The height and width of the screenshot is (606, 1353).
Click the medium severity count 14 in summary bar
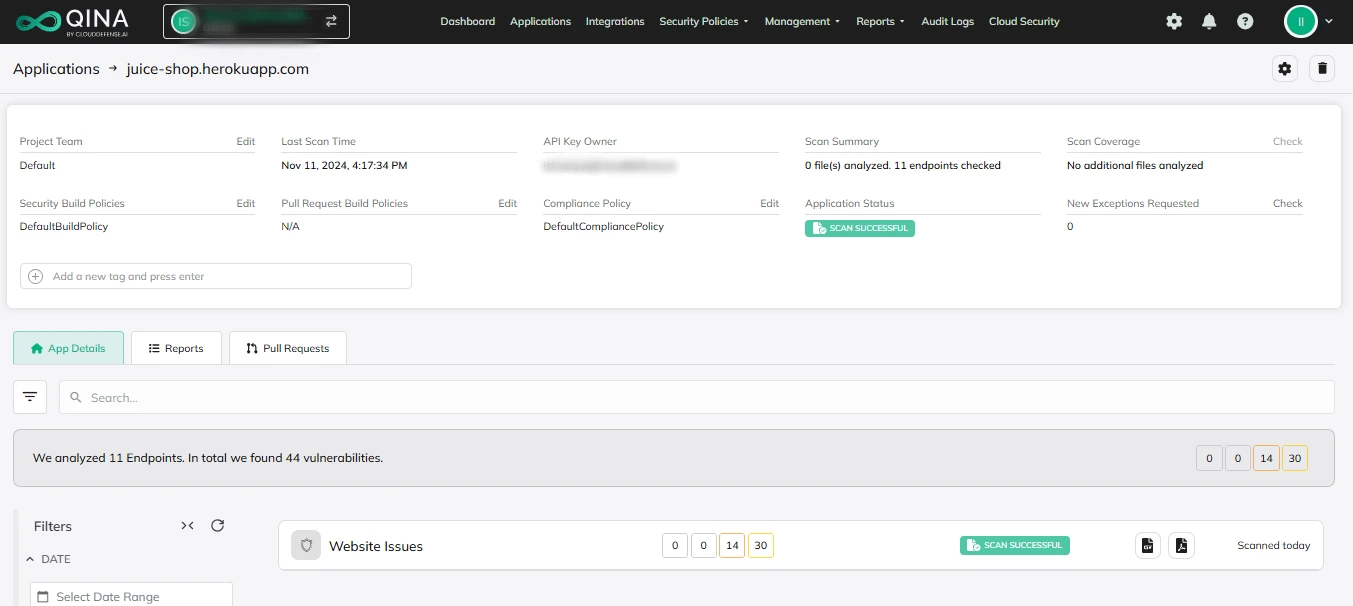[x=1266, y=459]
